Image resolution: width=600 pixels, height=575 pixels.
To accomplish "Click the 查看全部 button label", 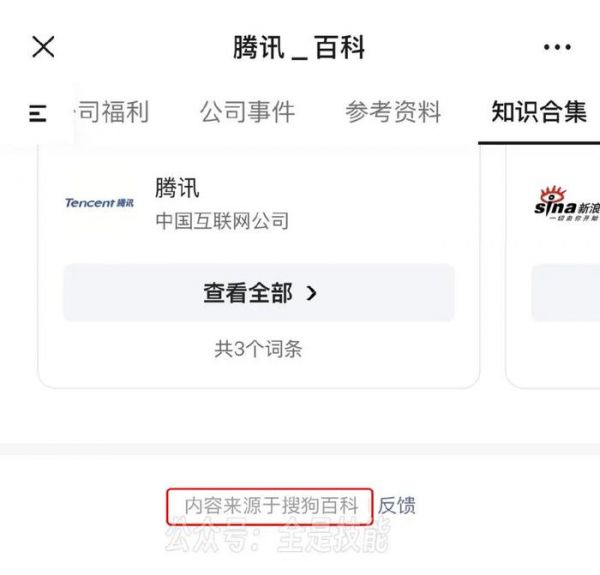I will coord(248,293).
